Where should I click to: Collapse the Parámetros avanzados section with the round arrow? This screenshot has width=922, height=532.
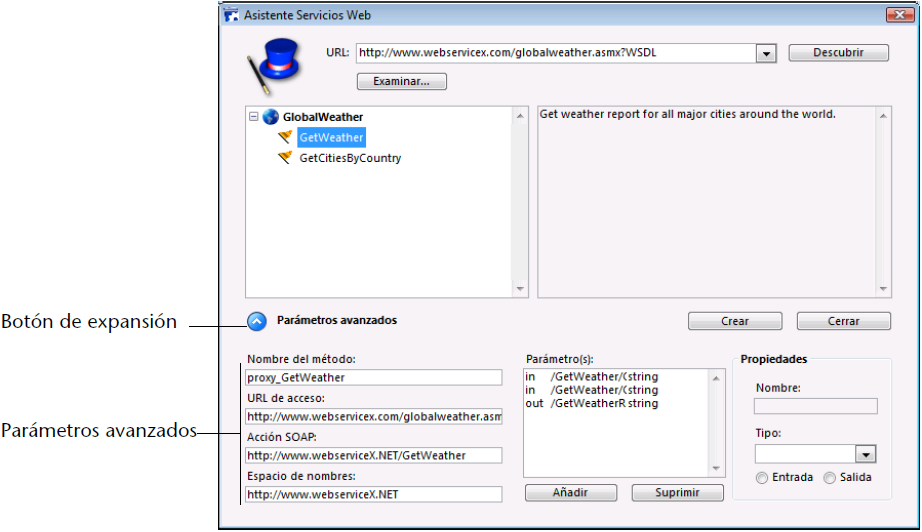point(256,321)
